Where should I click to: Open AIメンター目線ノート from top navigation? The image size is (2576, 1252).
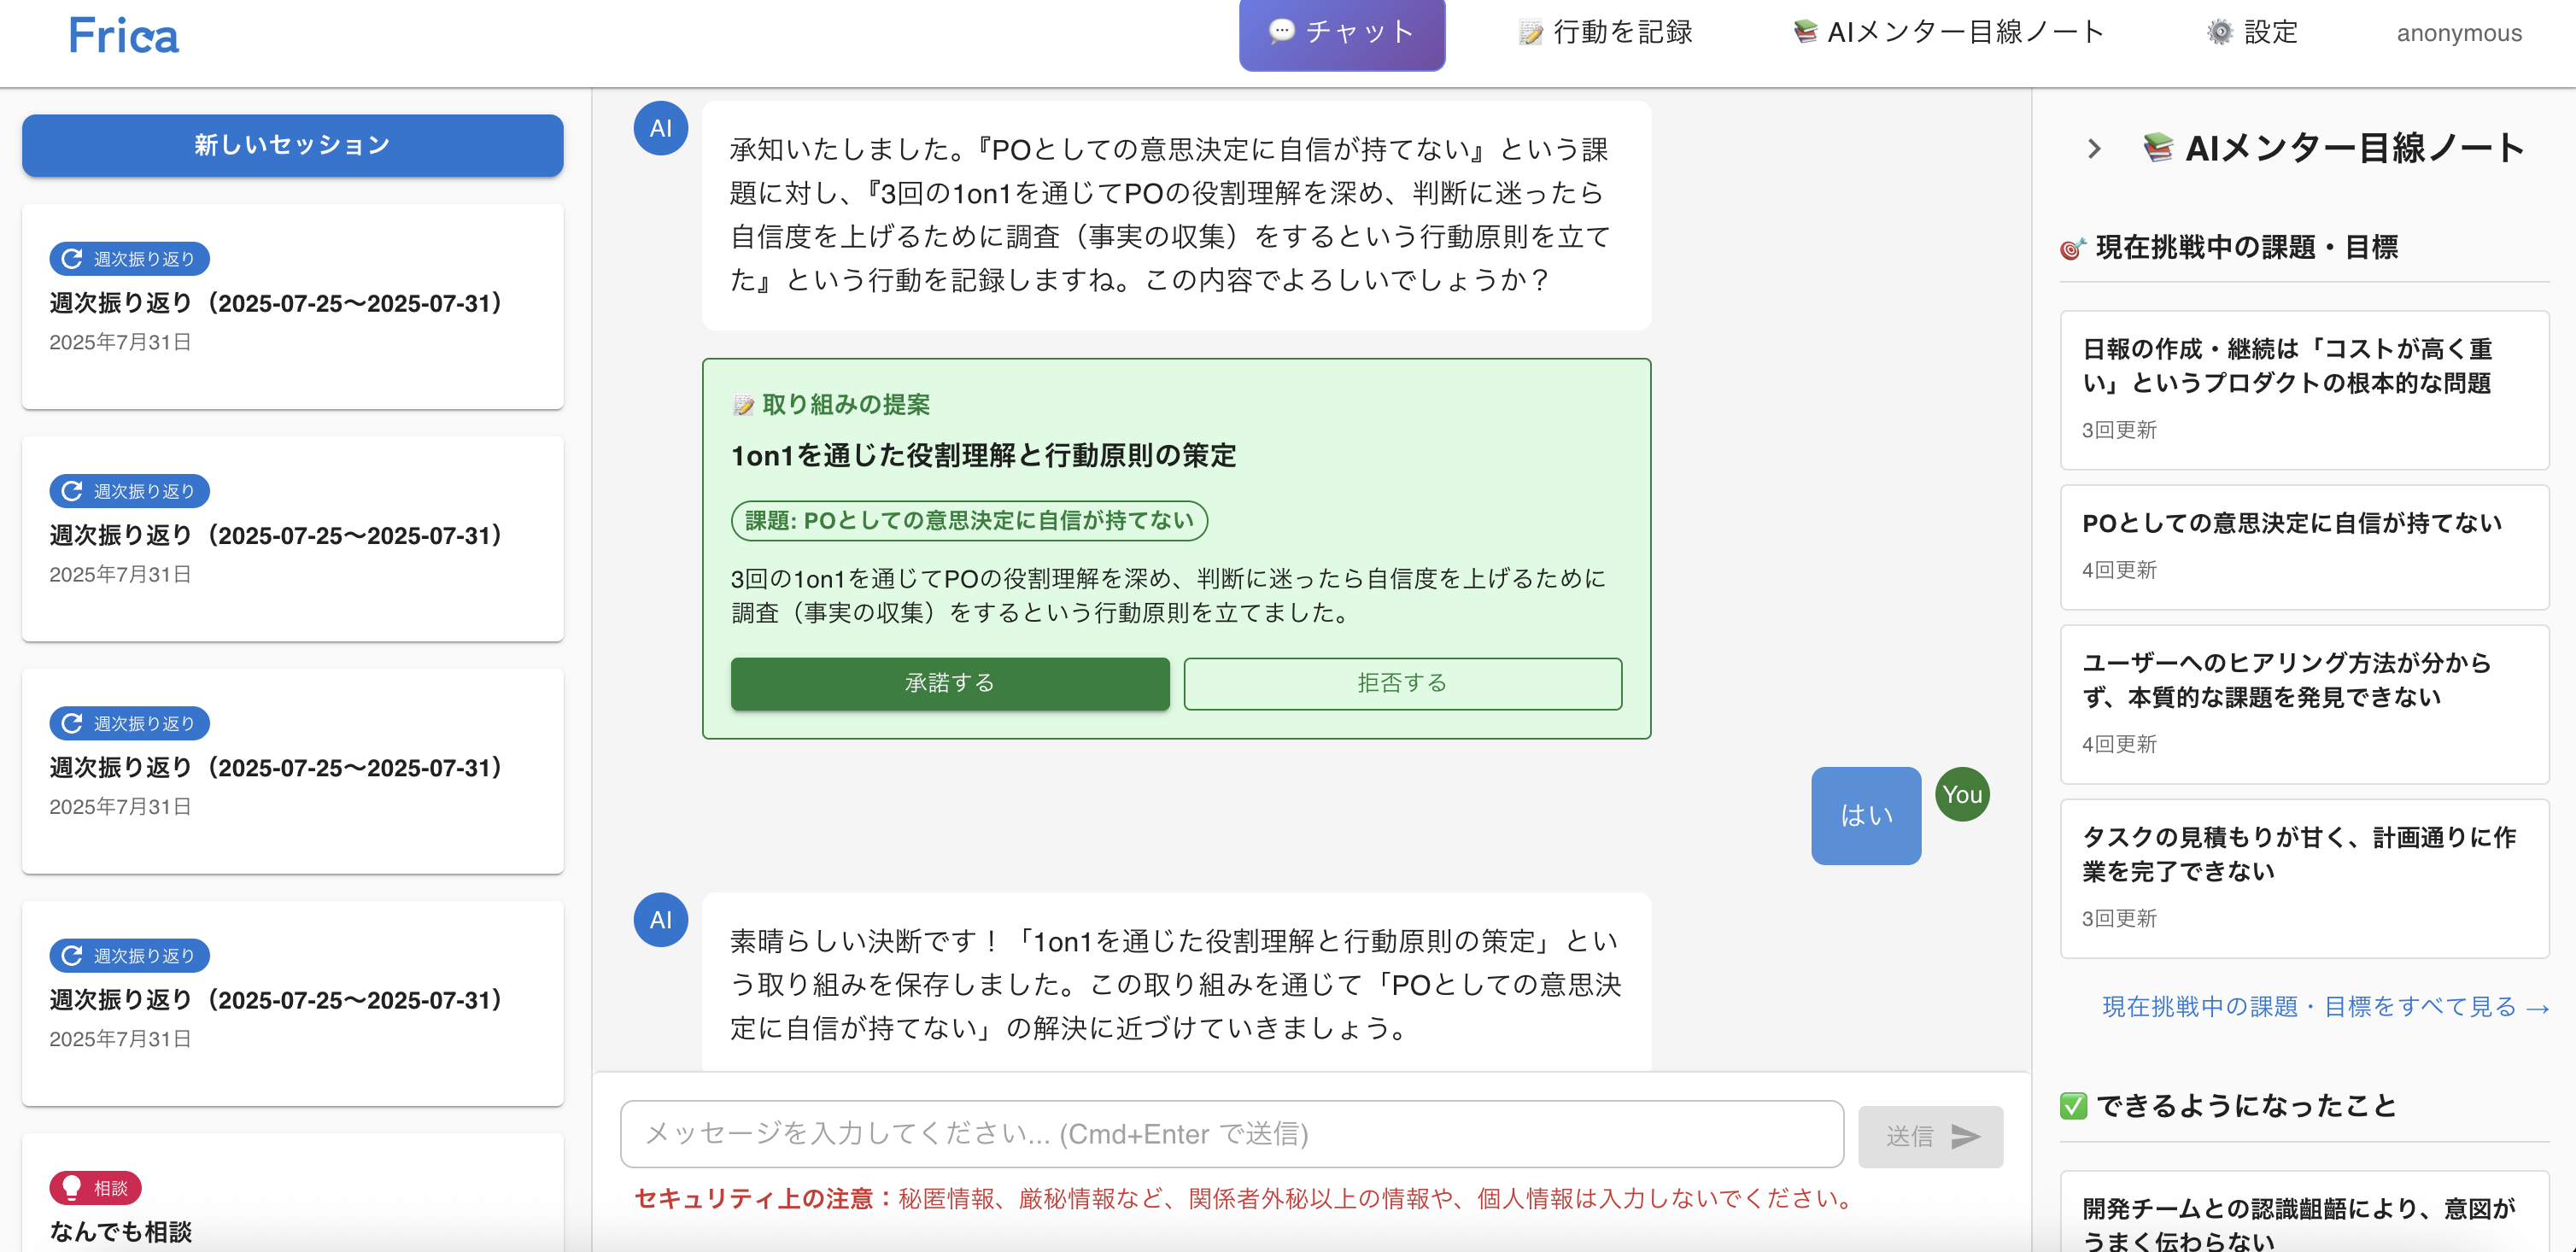(x=1949, y=33)
